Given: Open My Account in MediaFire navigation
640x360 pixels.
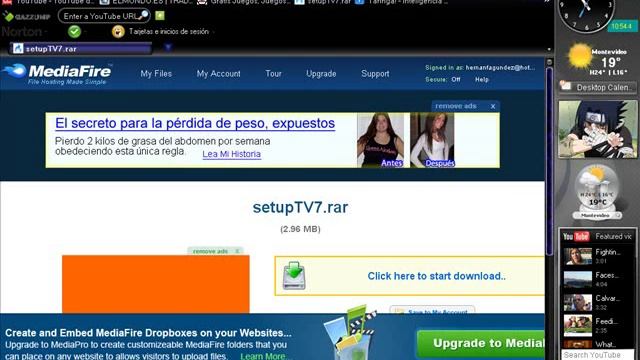Looking at the screenshot, I should pos(218,74).
